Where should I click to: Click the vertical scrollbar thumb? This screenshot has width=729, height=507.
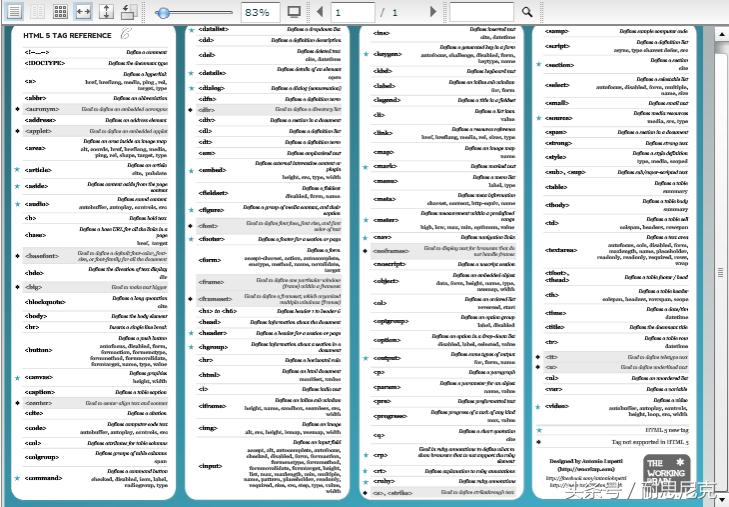tap(721, 272)
